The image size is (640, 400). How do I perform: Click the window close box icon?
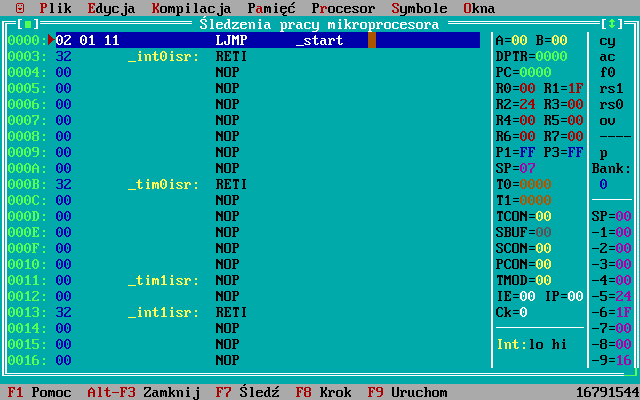click(x=28, y=24)
